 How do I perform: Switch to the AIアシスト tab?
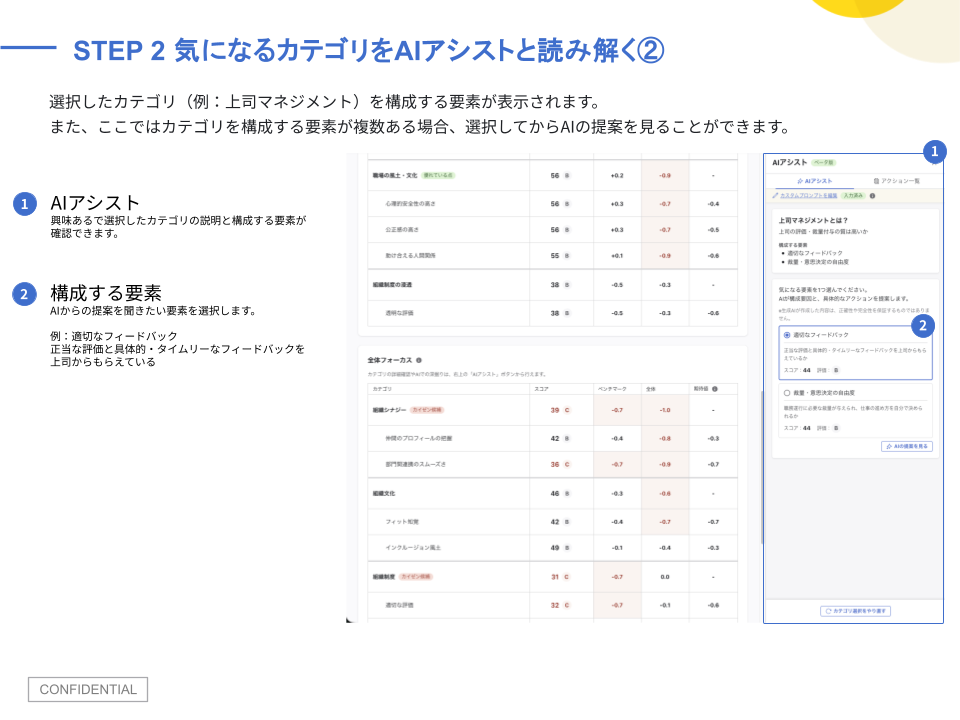pyautogui.click(x=814, y=181)
